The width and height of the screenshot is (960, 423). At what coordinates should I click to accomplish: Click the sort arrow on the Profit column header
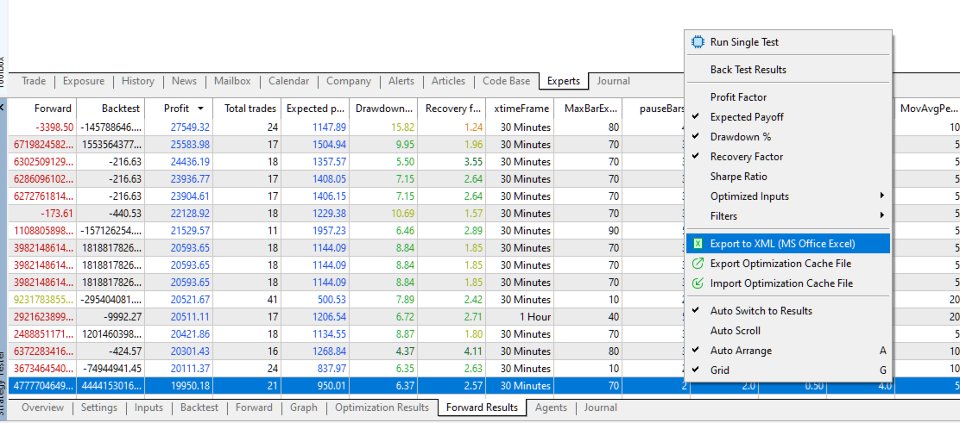201,109
